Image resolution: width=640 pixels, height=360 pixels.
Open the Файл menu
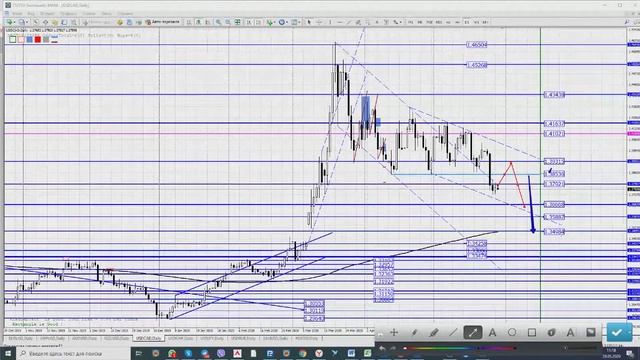click(17, 13)
